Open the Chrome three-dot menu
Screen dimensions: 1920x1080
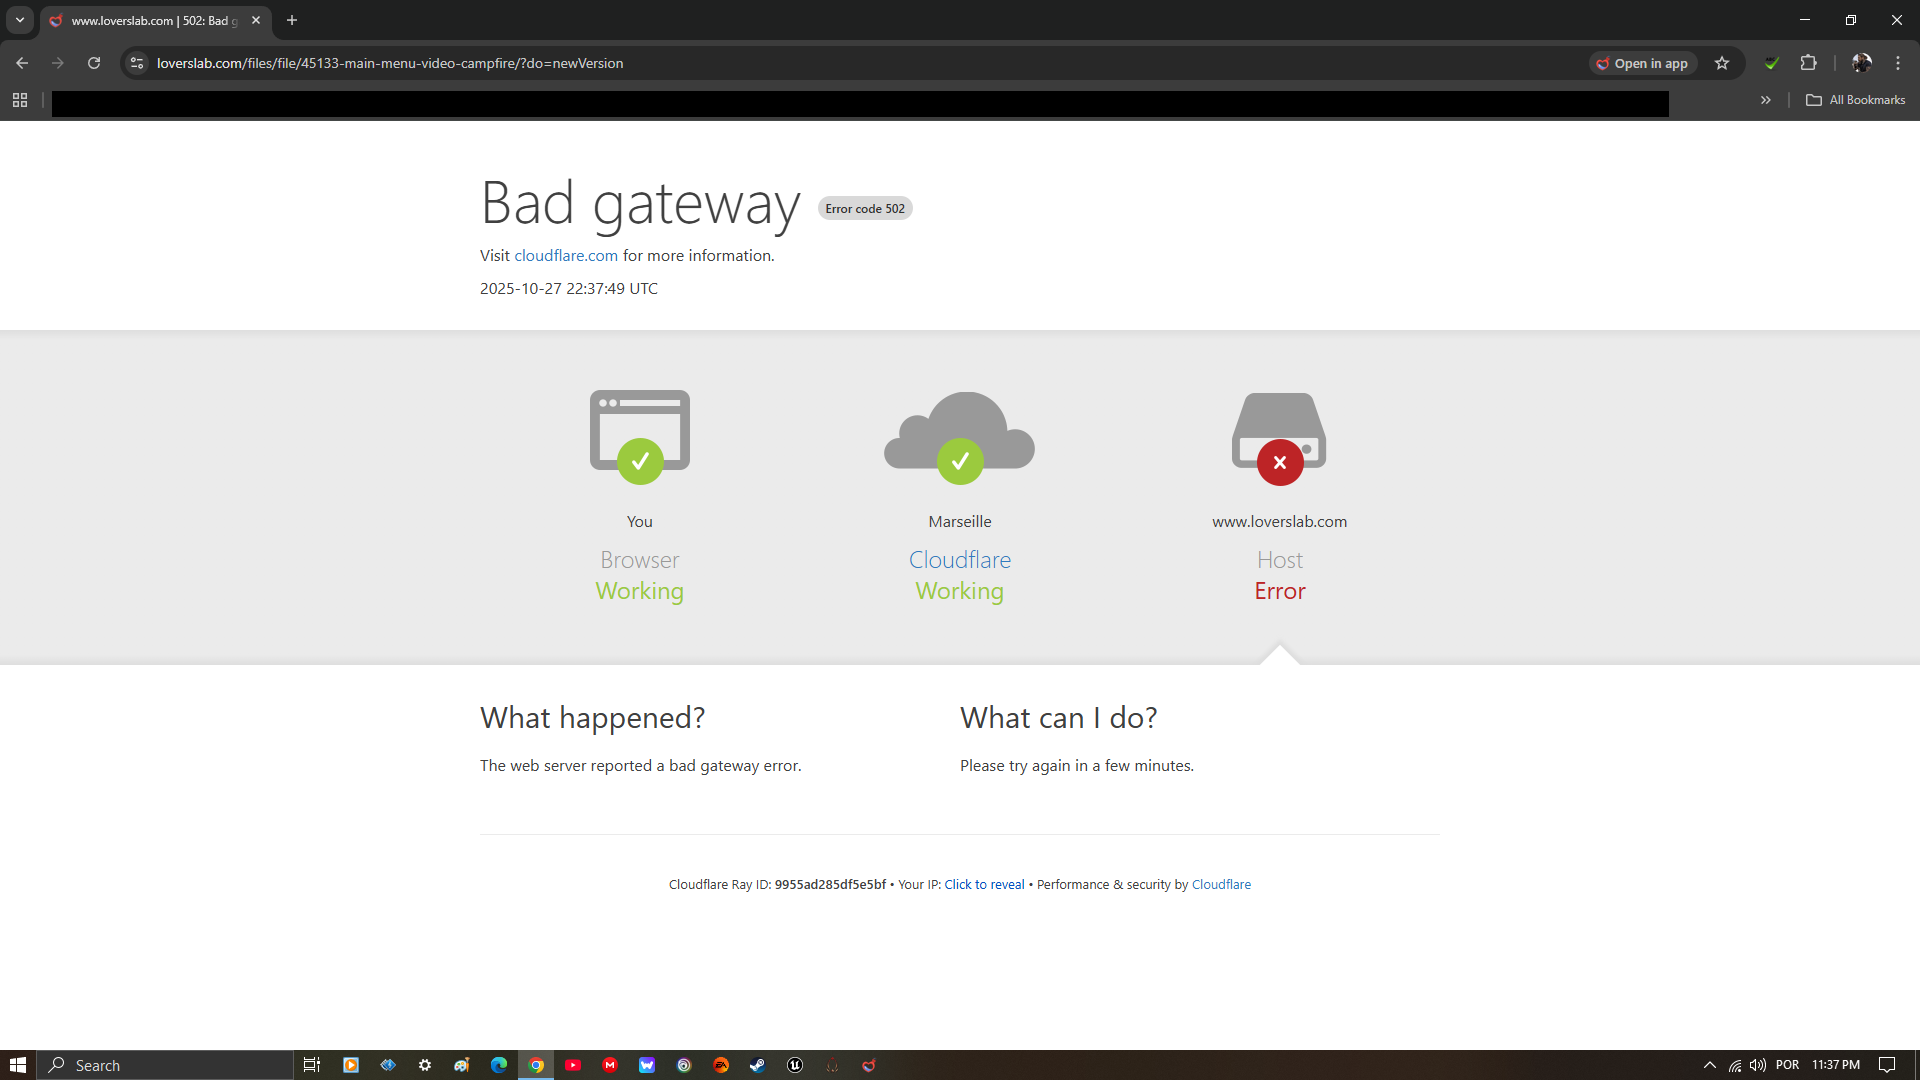point(1898,63)
